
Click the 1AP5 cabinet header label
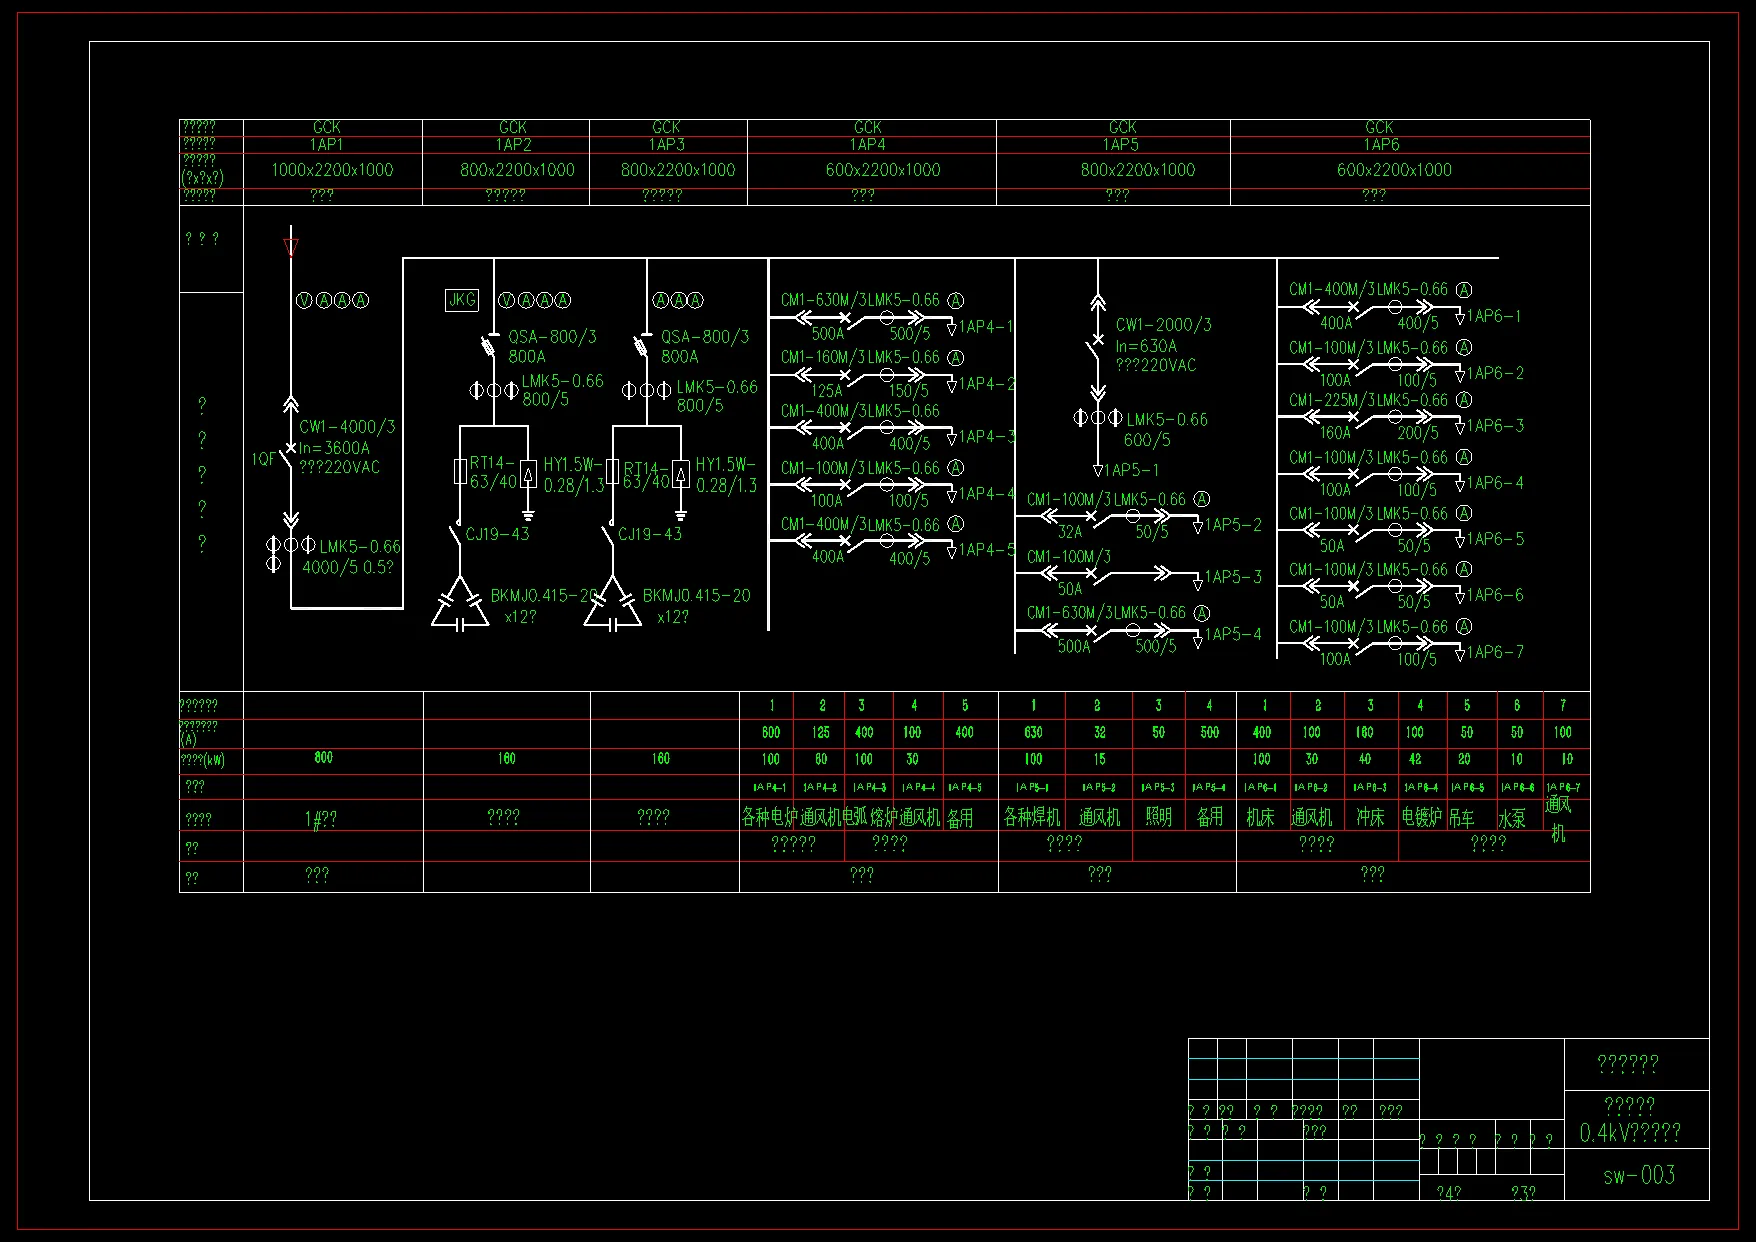coord(1121,145)
